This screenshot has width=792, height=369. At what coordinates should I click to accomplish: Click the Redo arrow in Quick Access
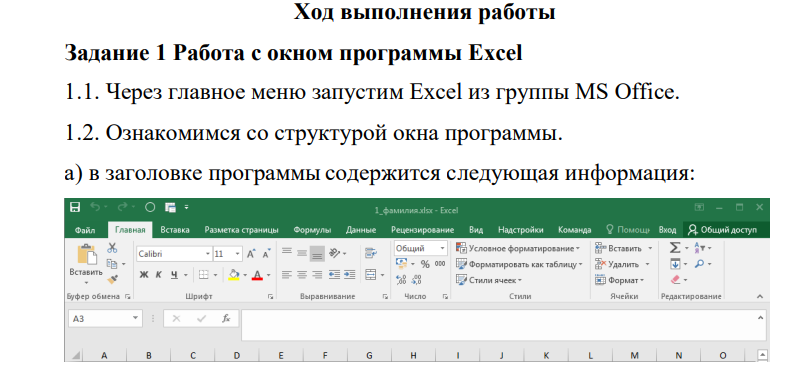[x=122, y=207]
